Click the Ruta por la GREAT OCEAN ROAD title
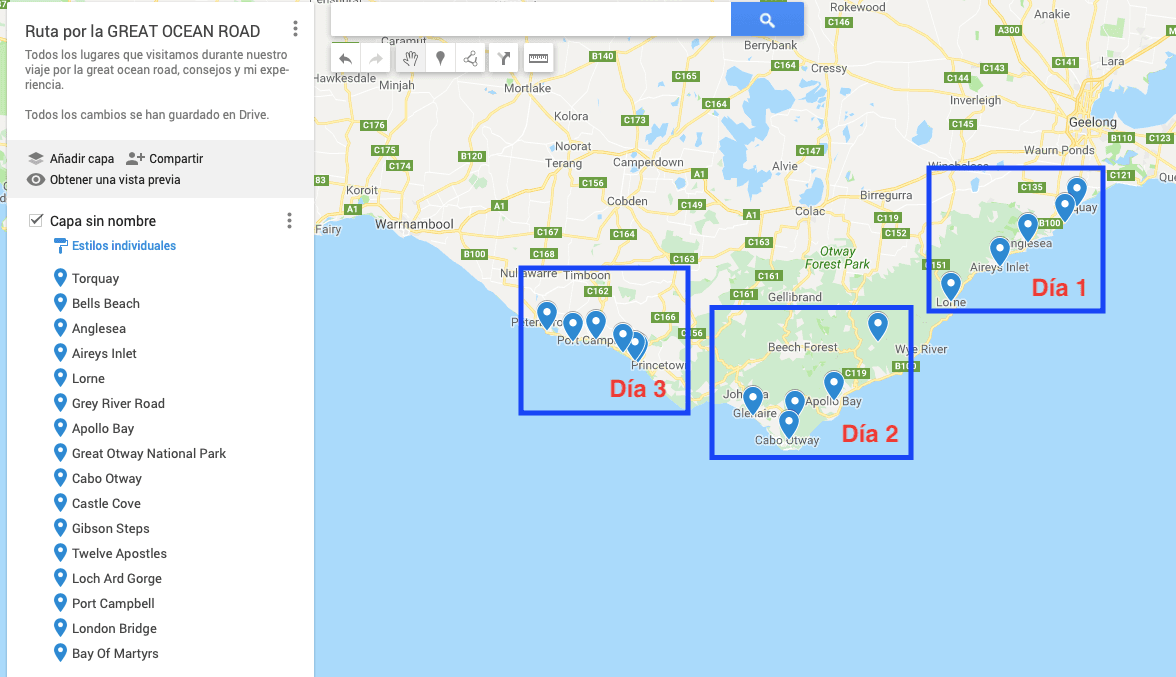 tap(142, 31)
